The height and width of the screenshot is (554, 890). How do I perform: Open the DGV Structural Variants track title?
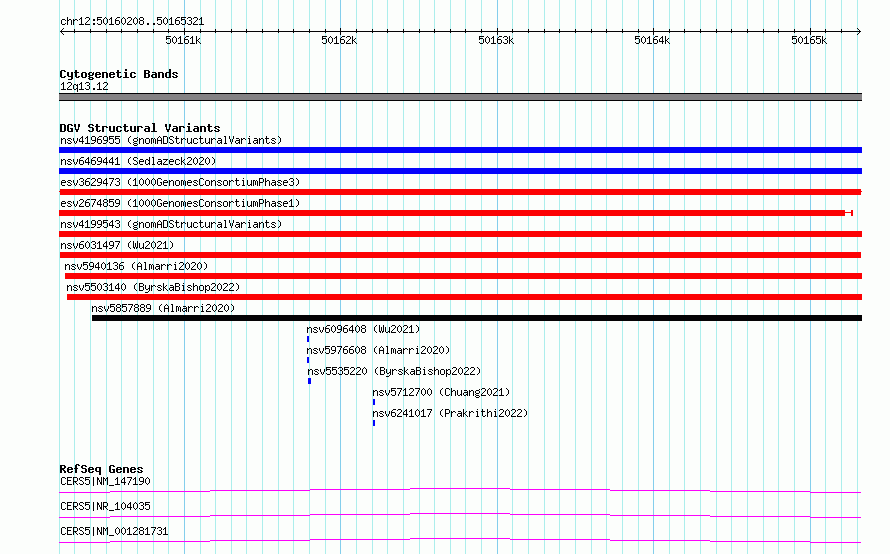(x=140, y=128)
